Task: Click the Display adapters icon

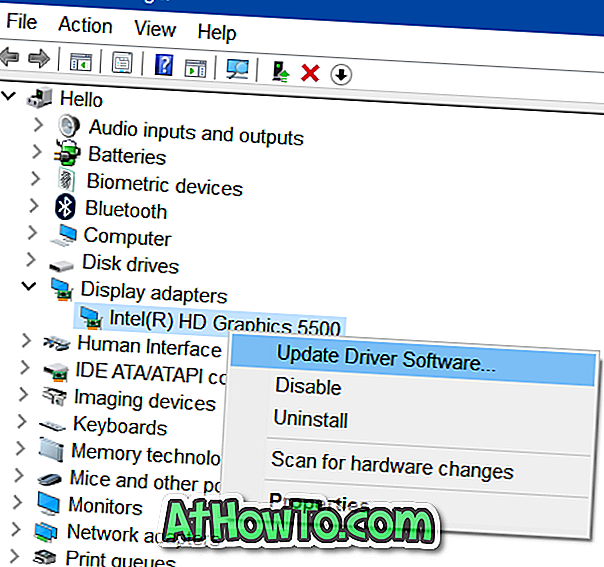Action: click(x=62, y=289)
